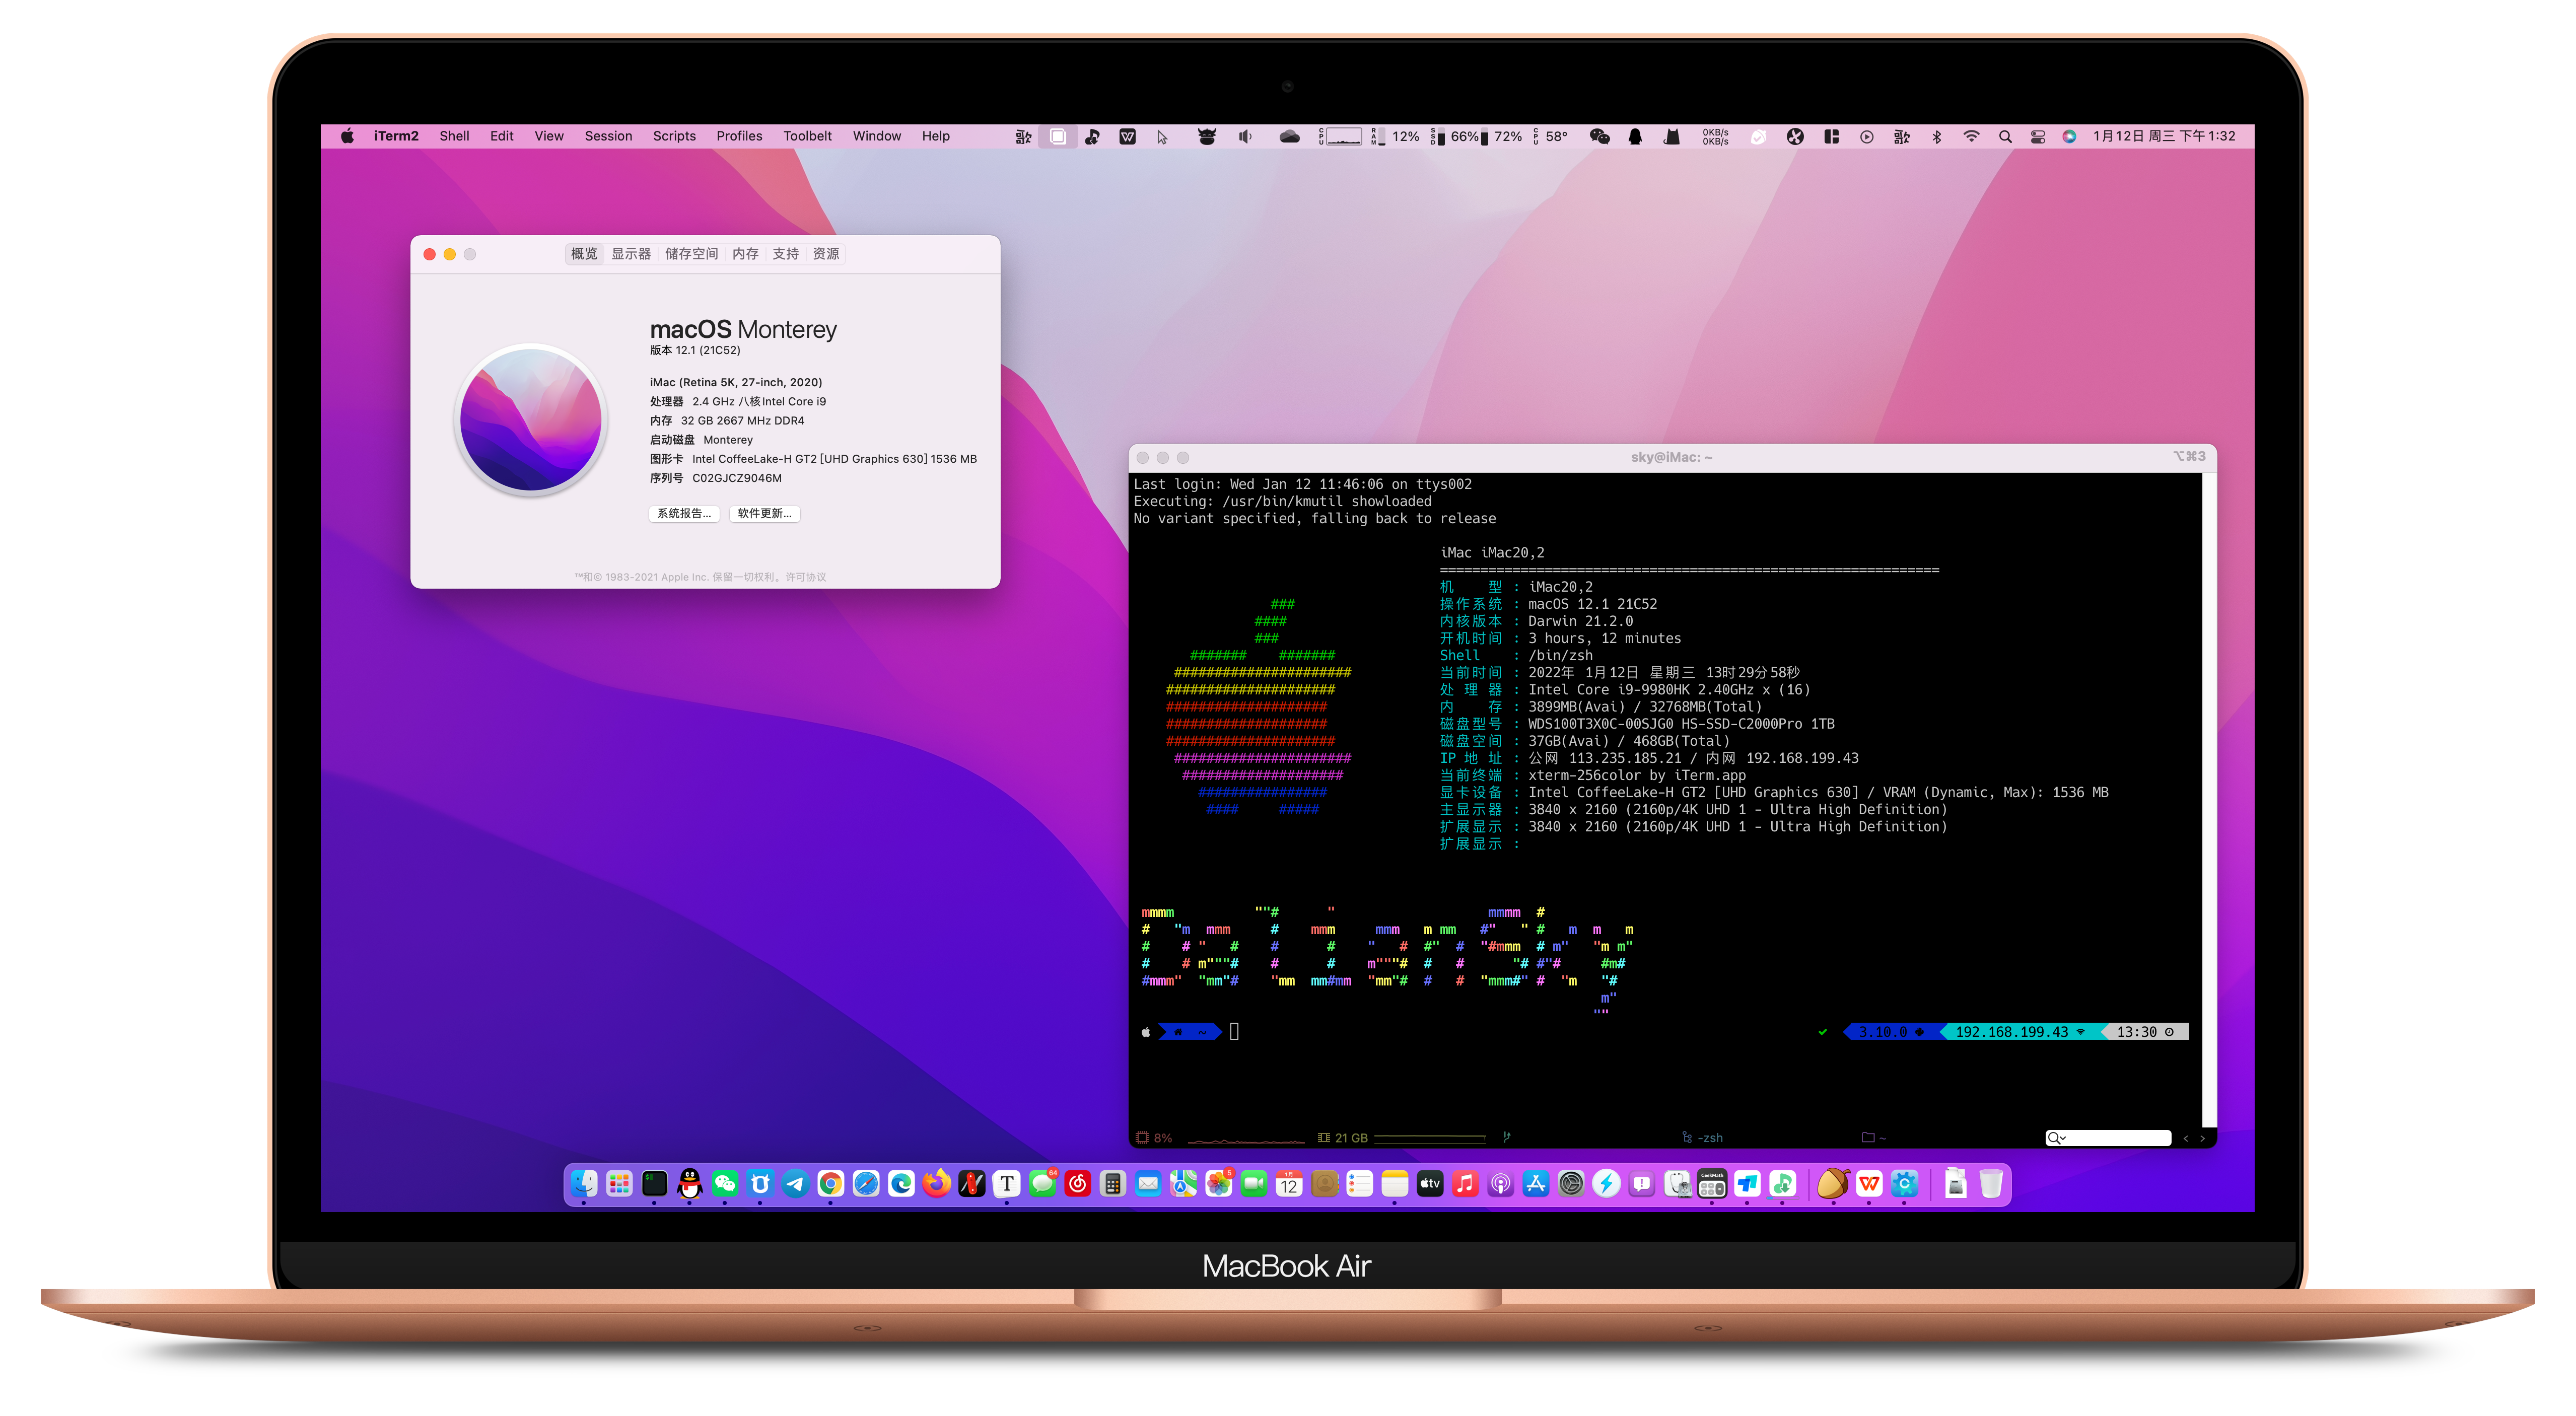Open the Profiles menu in iTerm2
The image size is (2576, 1416).
click(738, 136)
